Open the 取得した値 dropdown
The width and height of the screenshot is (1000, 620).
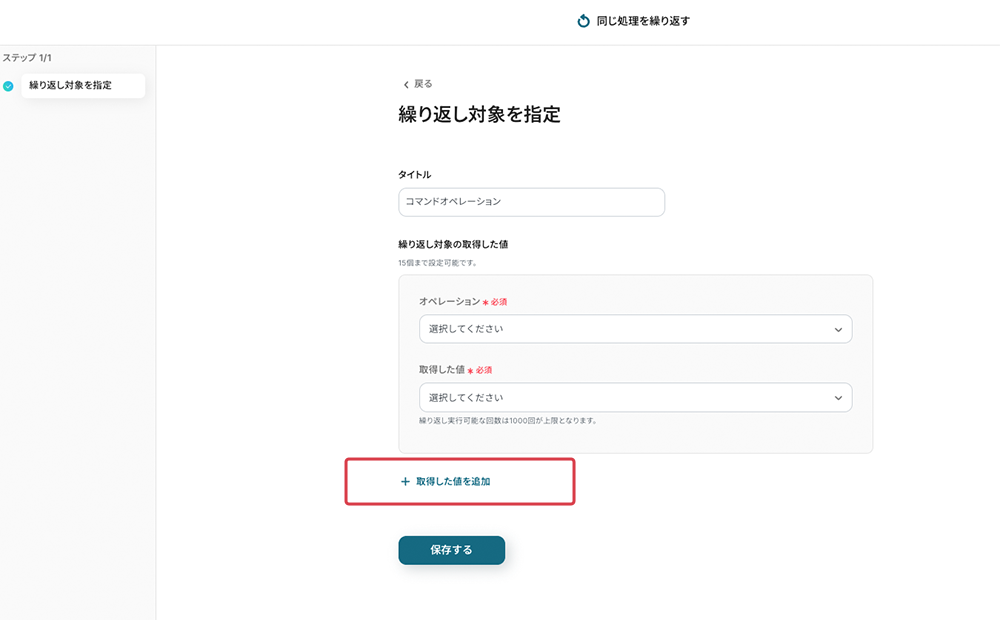635,397
